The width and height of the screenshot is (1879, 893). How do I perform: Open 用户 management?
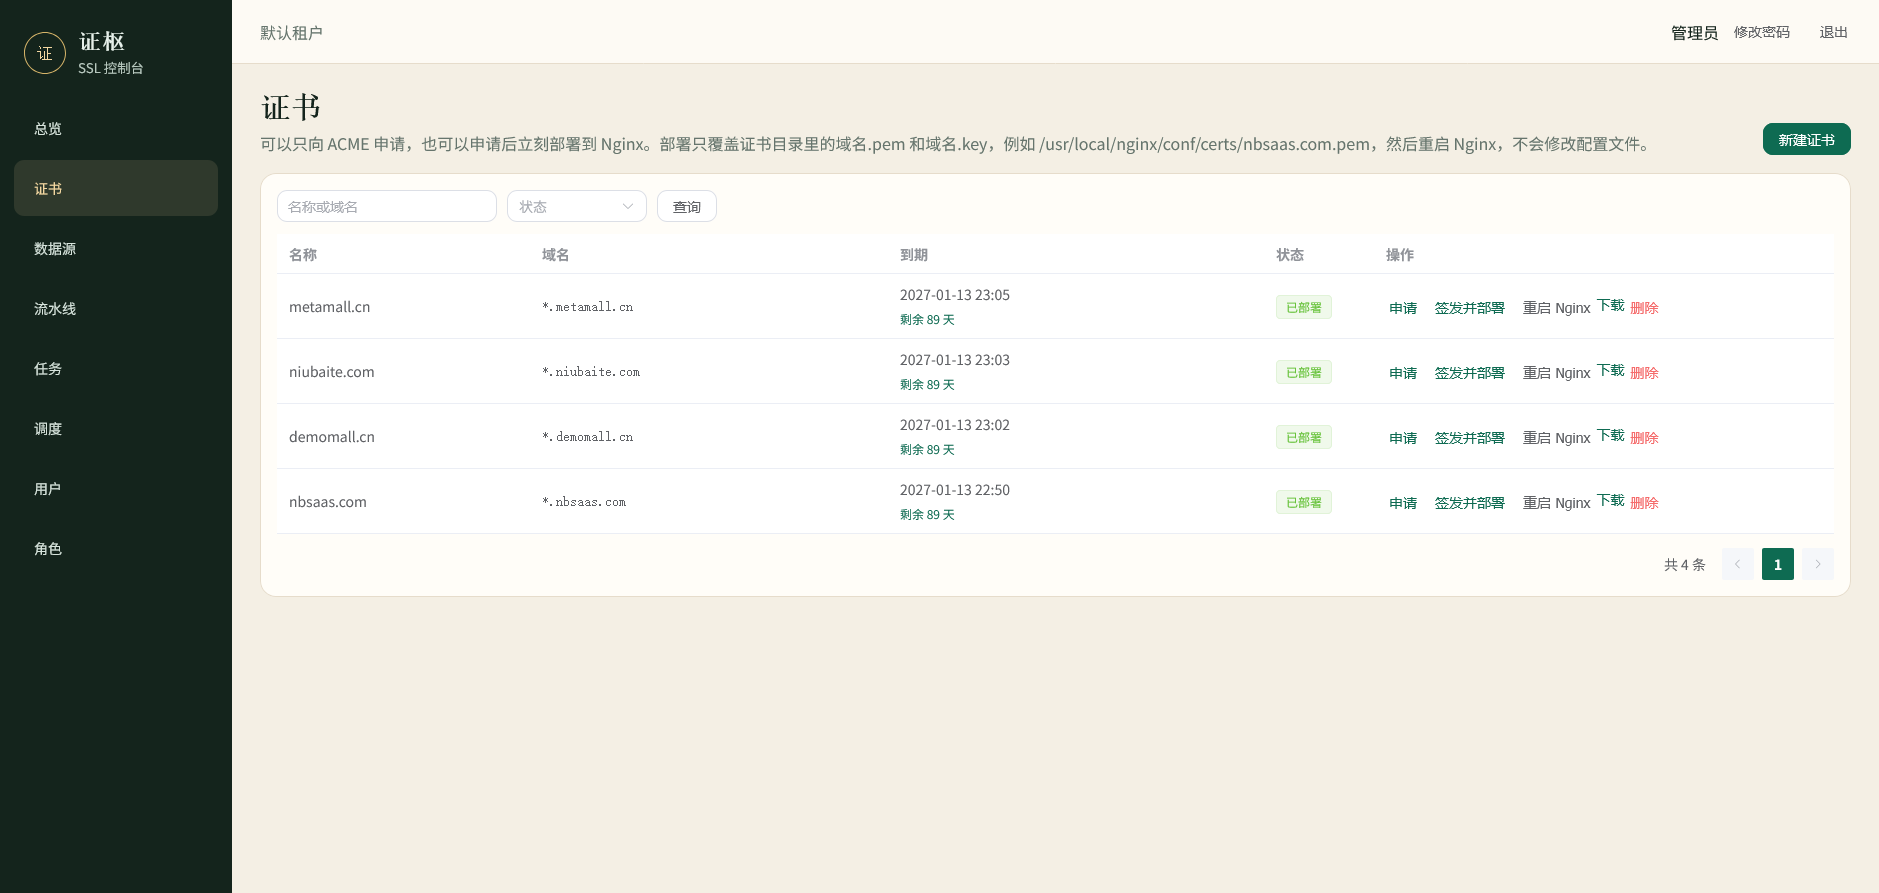116,488
